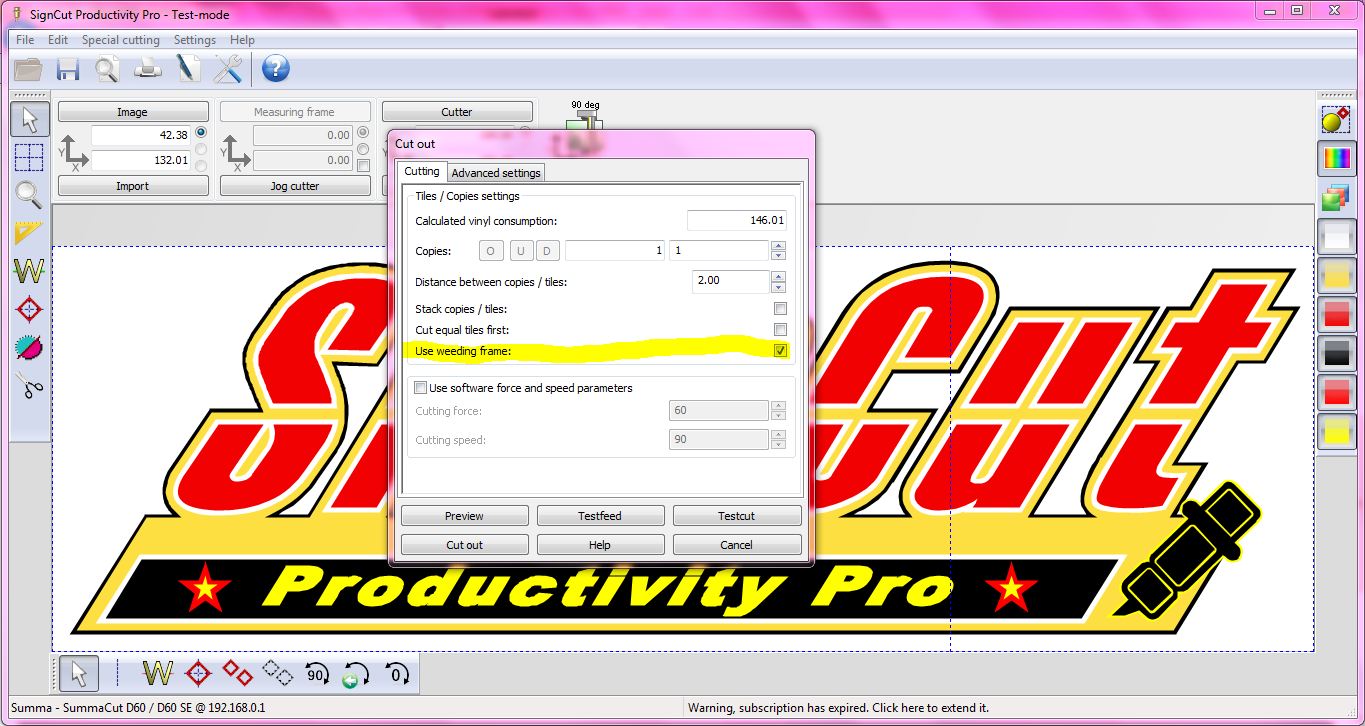This screenshot has height=726, width=1365.
Task: Toggle Cut equal tiles first checkbox
Action: point(780,330)
